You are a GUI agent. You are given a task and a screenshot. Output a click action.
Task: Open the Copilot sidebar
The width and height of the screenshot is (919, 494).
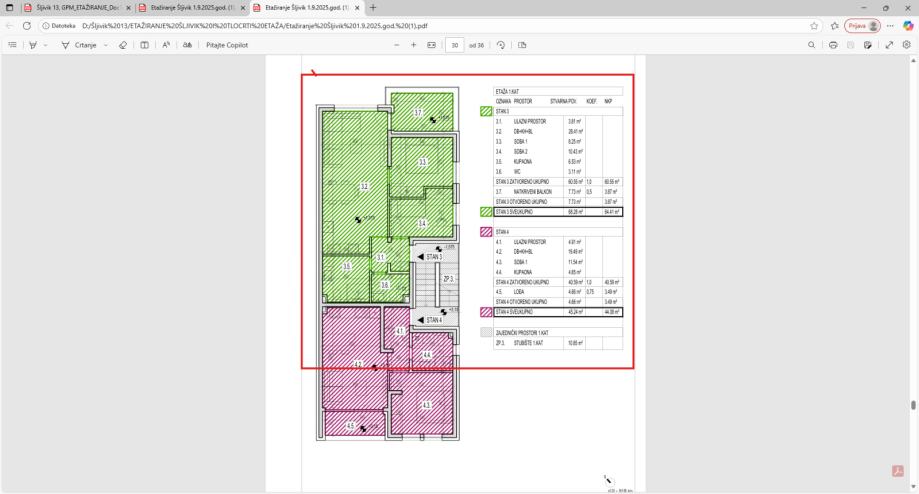point(908,26)
